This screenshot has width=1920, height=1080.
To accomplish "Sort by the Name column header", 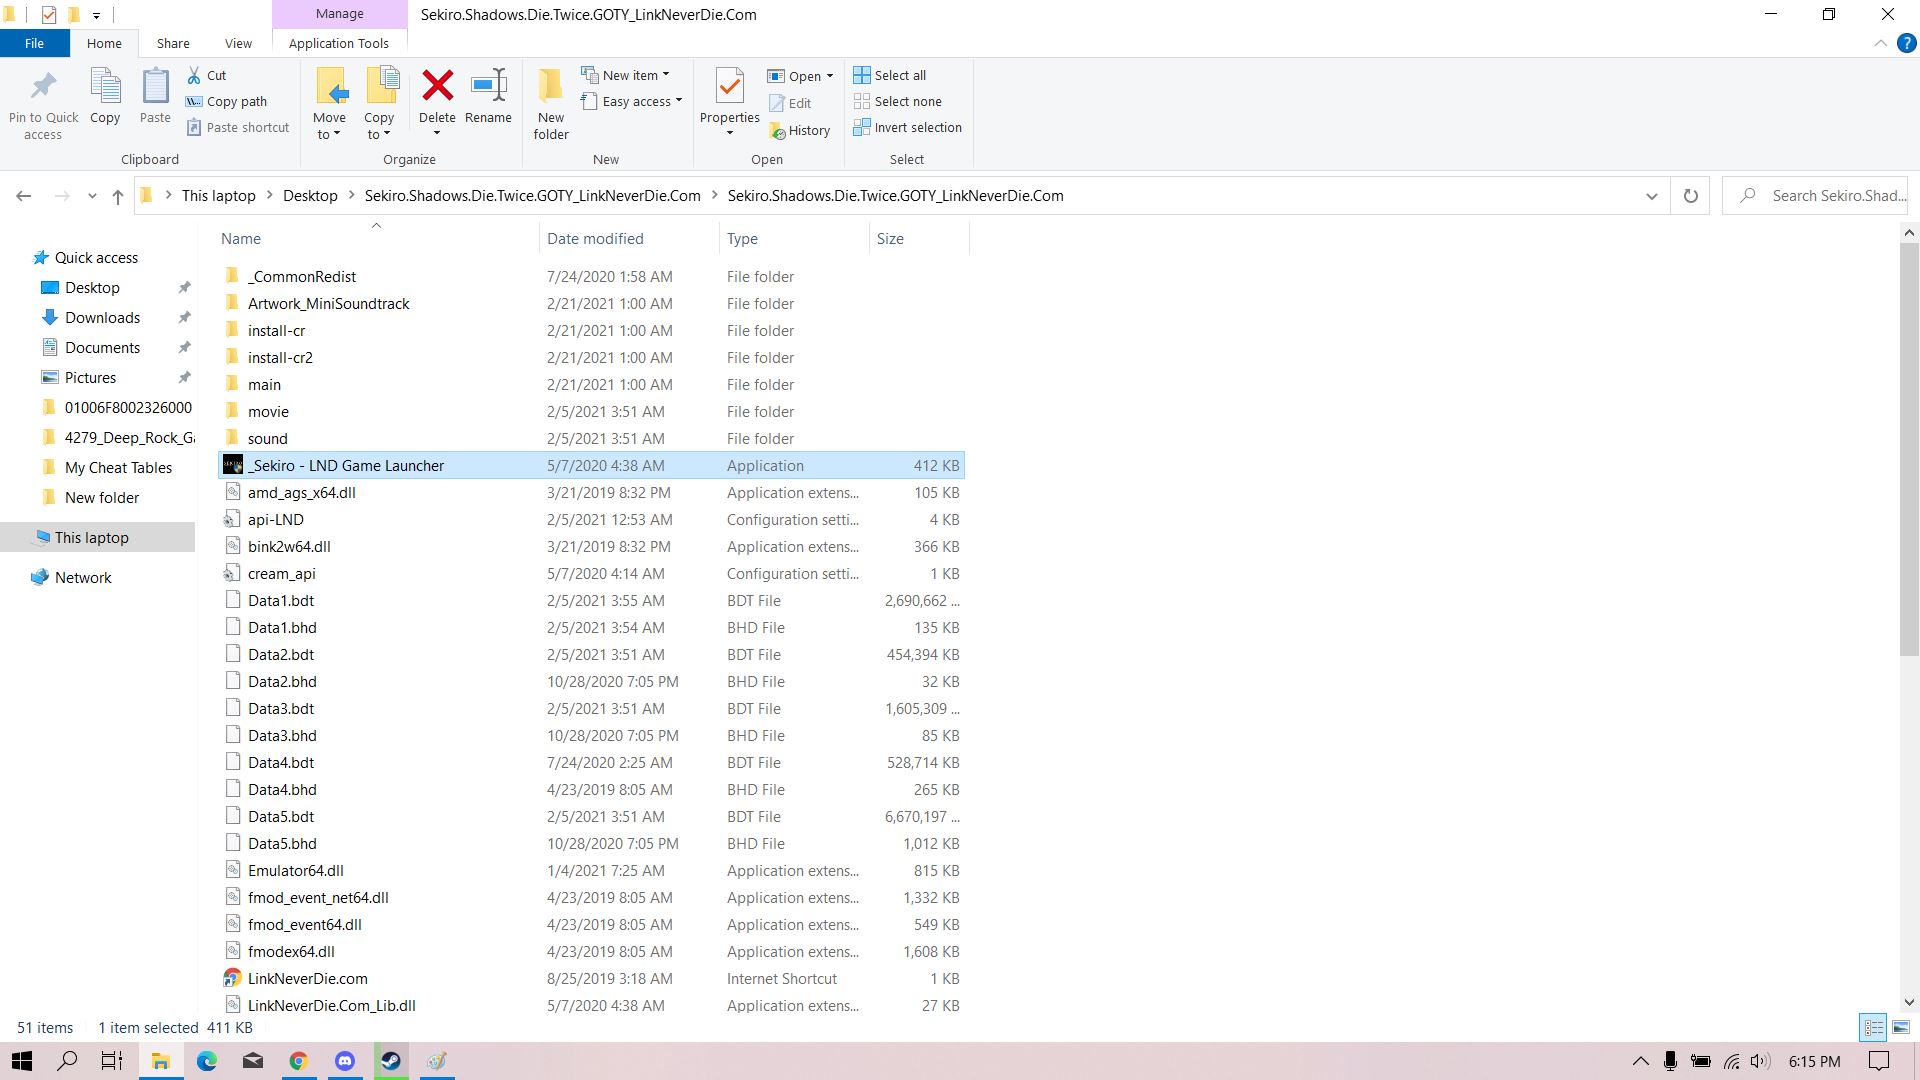I will tap(377, 238).
